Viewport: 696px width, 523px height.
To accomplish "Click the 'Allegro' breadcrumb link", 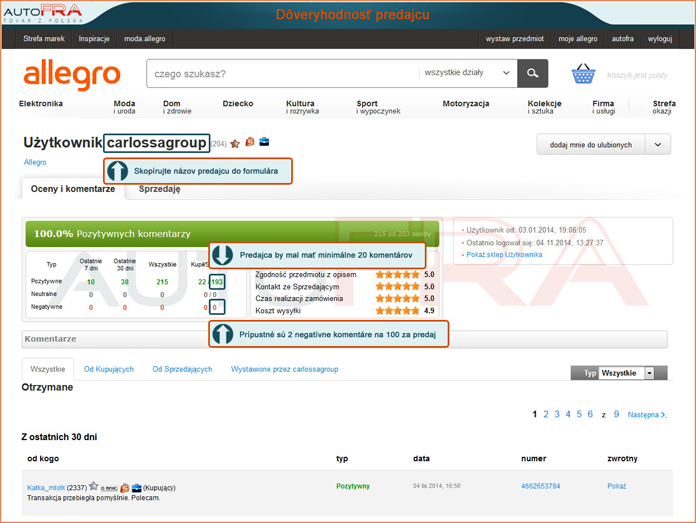I will (x=35, y=162).
